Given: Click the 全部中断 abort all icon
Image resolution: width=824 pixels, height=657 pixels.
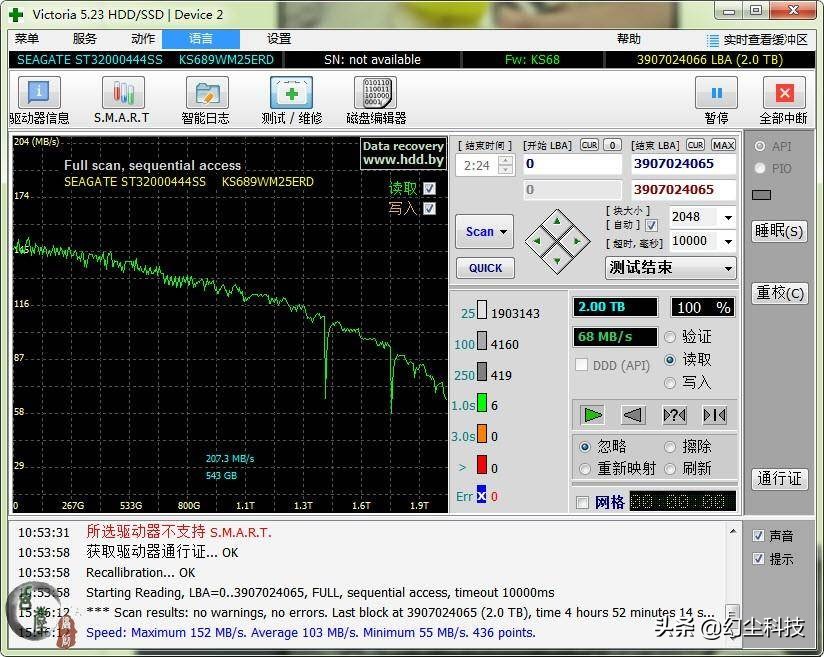Looking at the screenshot, I should click(x=783, y=94).
